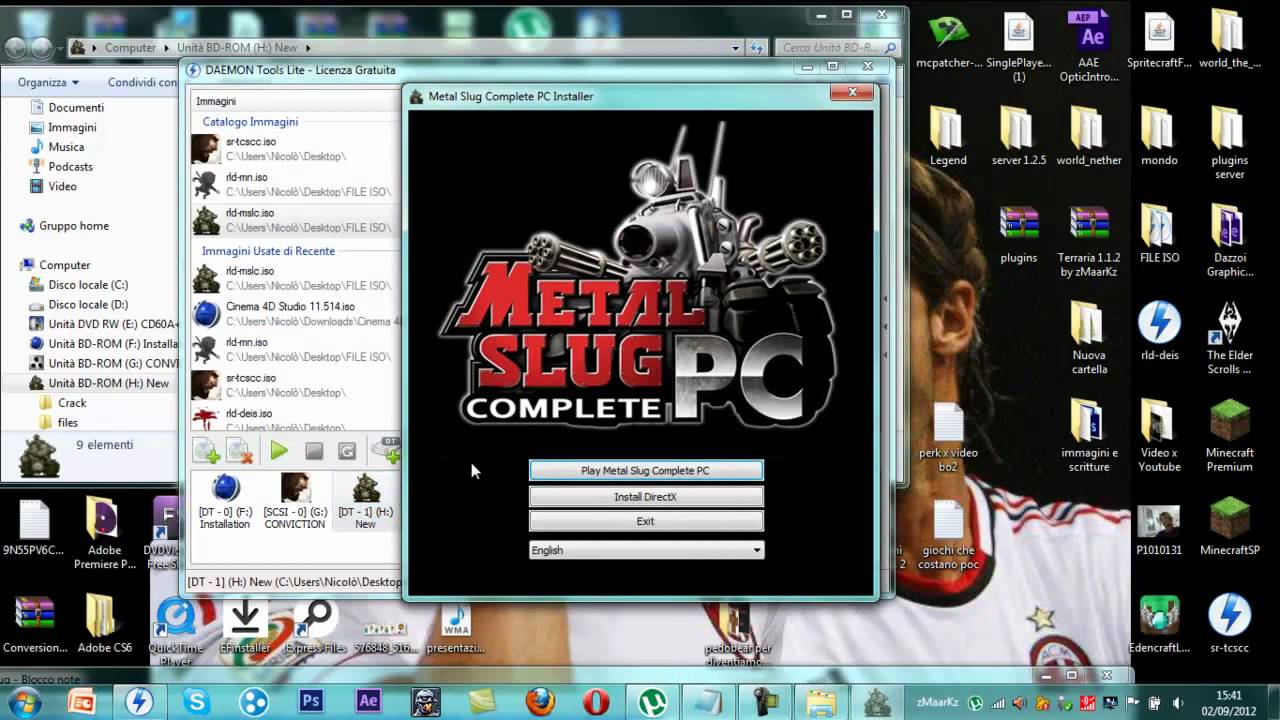Open Video library in Explorer sidebar
Viewport: 1280px width, 720px height.
click(62, 186)
